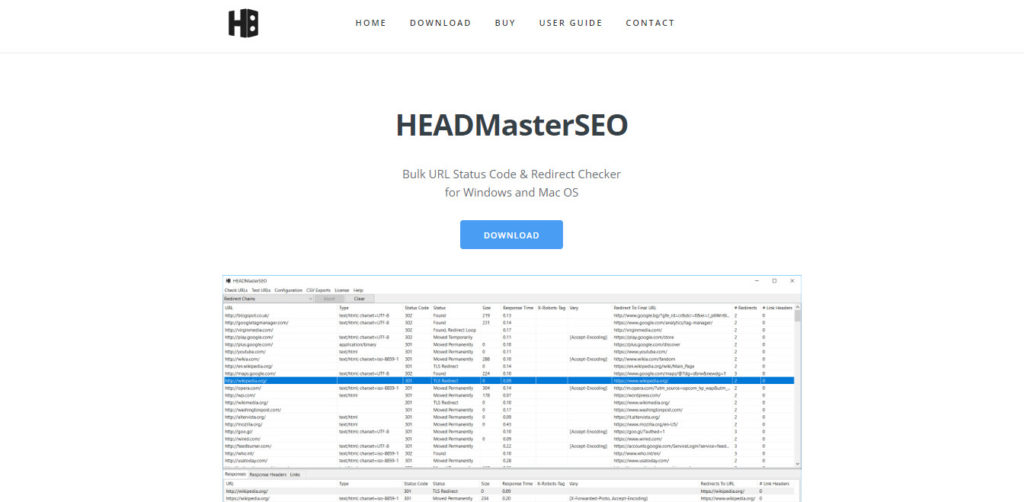Viewport: 1024px width, 502px height.
Task: Click https://www.youtube.com/ final URL cell
Action: 640,351
